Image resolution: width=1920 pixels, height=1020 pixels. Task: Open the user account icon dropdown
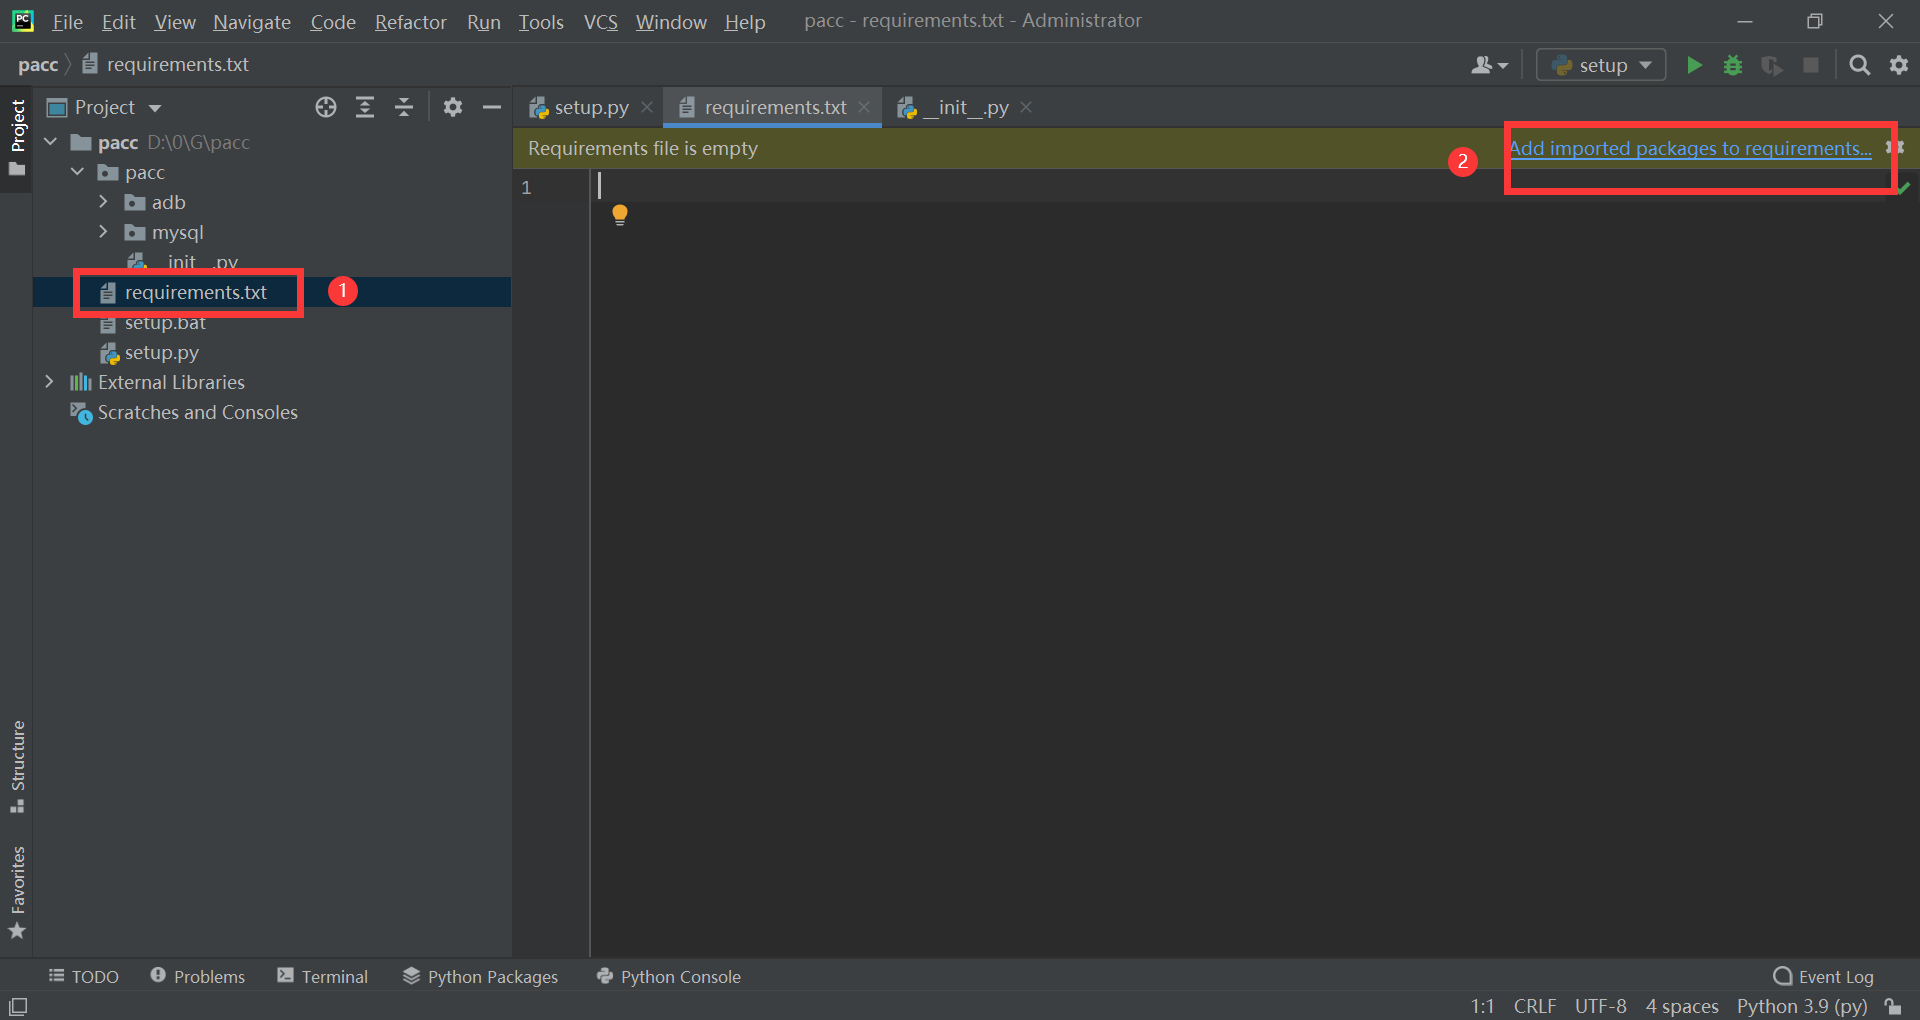pos(1489,65)
